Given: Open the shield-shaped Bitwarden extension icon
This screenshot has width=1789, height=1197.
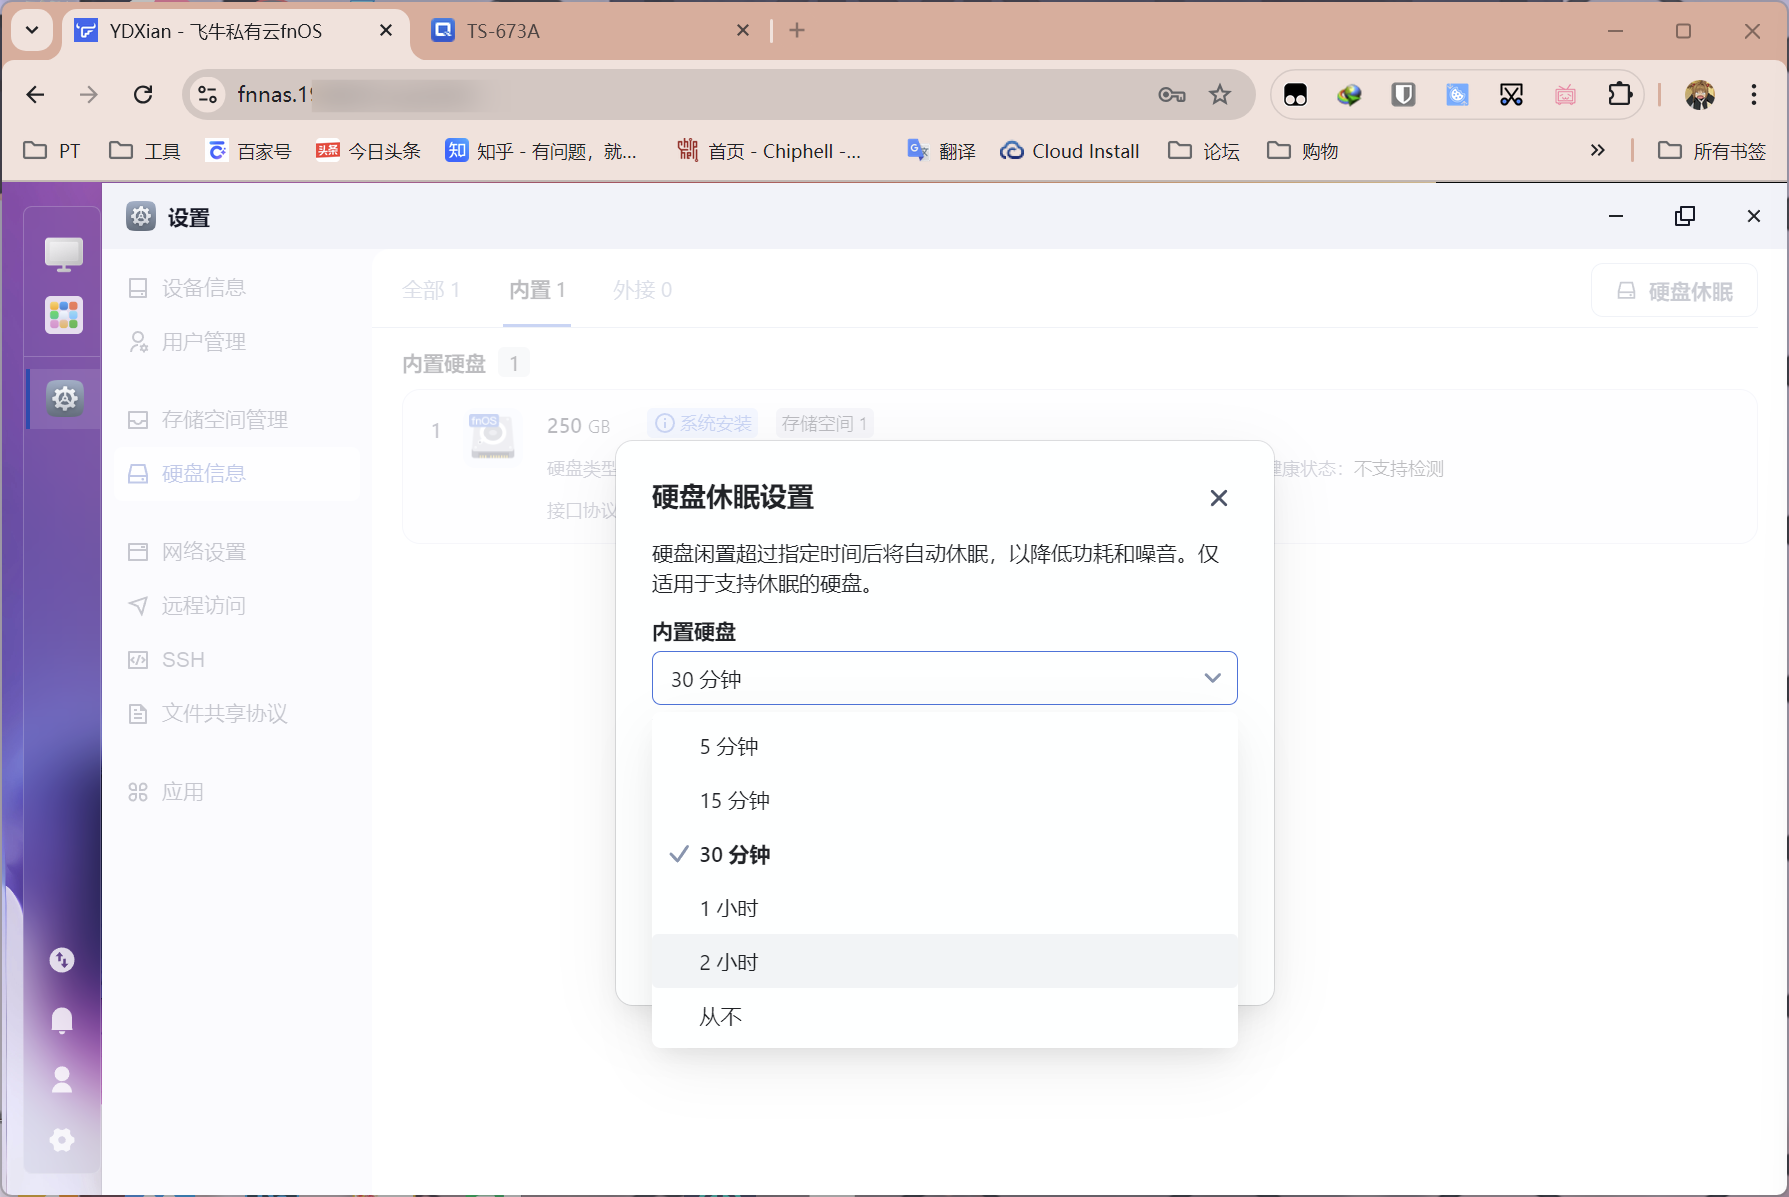Looking at the screenshot, I should [1404, 95].
